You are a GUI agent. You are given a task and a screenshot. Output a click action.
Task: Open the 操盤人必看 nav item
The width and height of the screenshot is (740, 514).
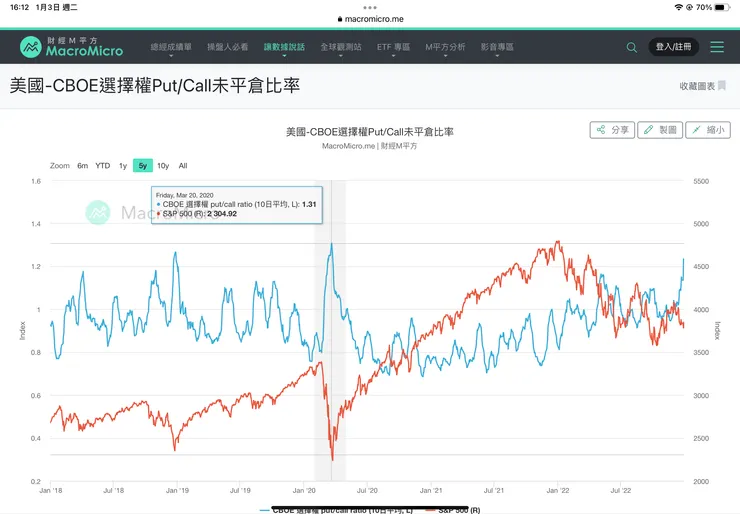(227, 47)
